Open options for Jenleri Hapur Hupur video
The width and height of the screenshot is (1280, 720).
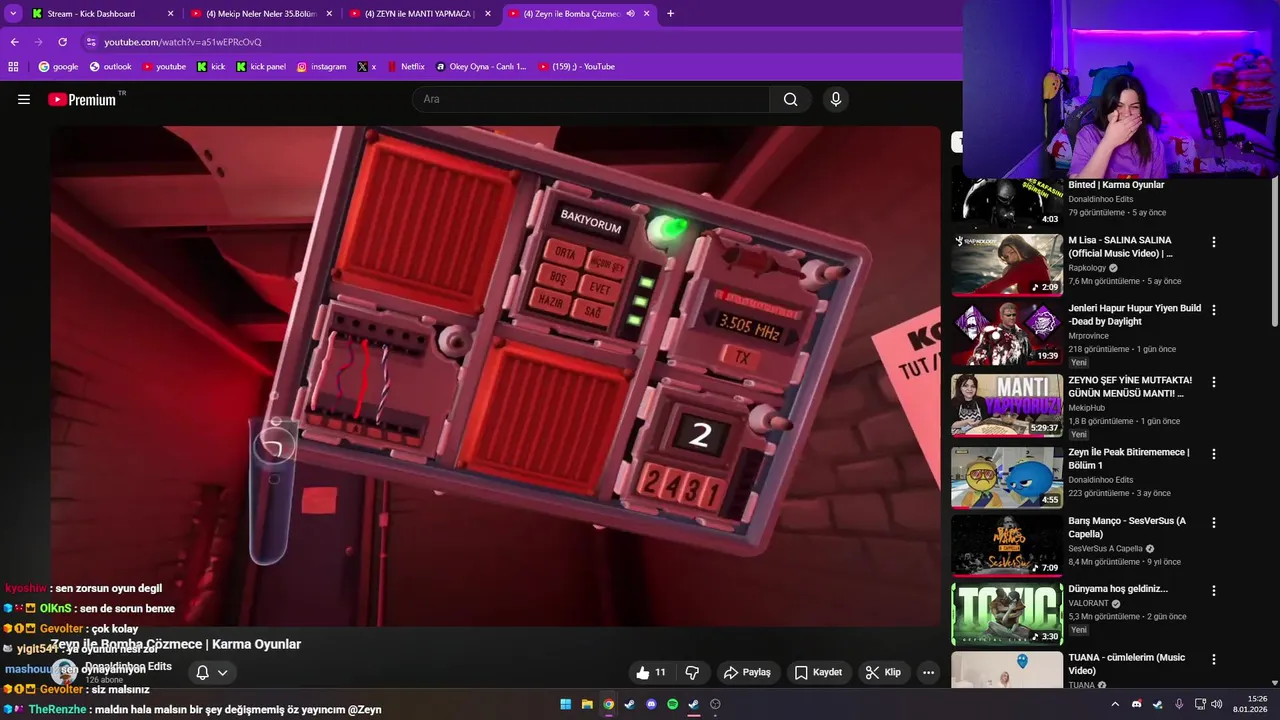[1214, 310]
